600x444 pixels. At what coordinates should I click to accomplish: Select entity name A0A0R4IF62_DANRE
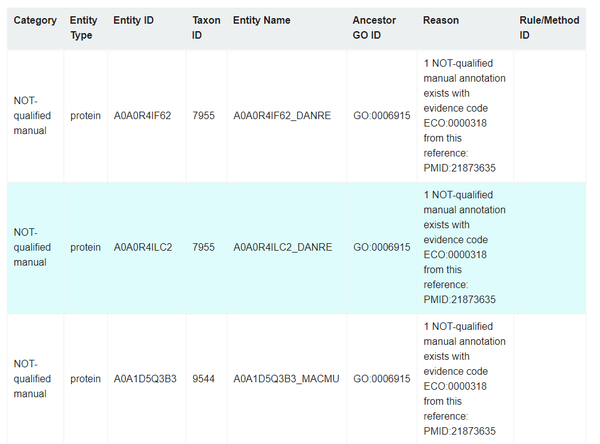tap(282, 115)
